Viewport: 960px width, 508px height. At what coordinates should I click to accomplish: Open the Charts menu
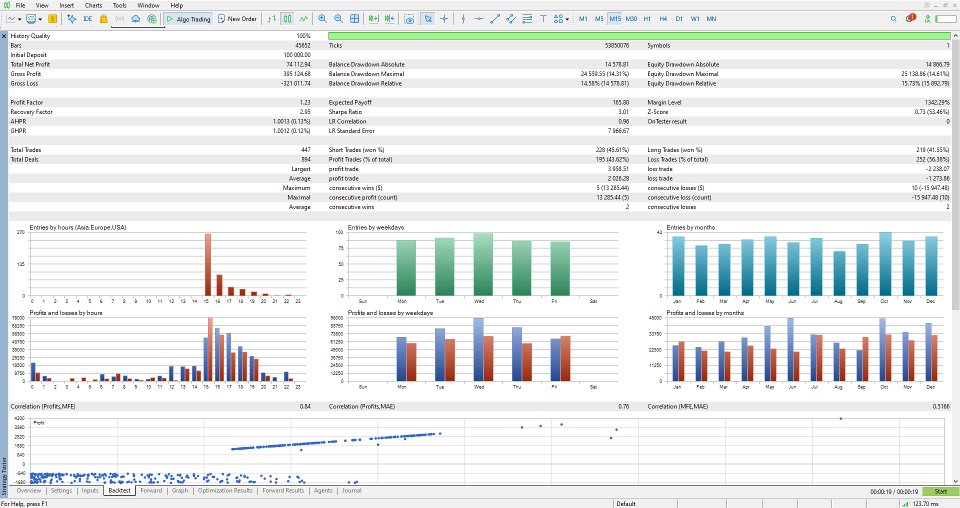(93, 6)
